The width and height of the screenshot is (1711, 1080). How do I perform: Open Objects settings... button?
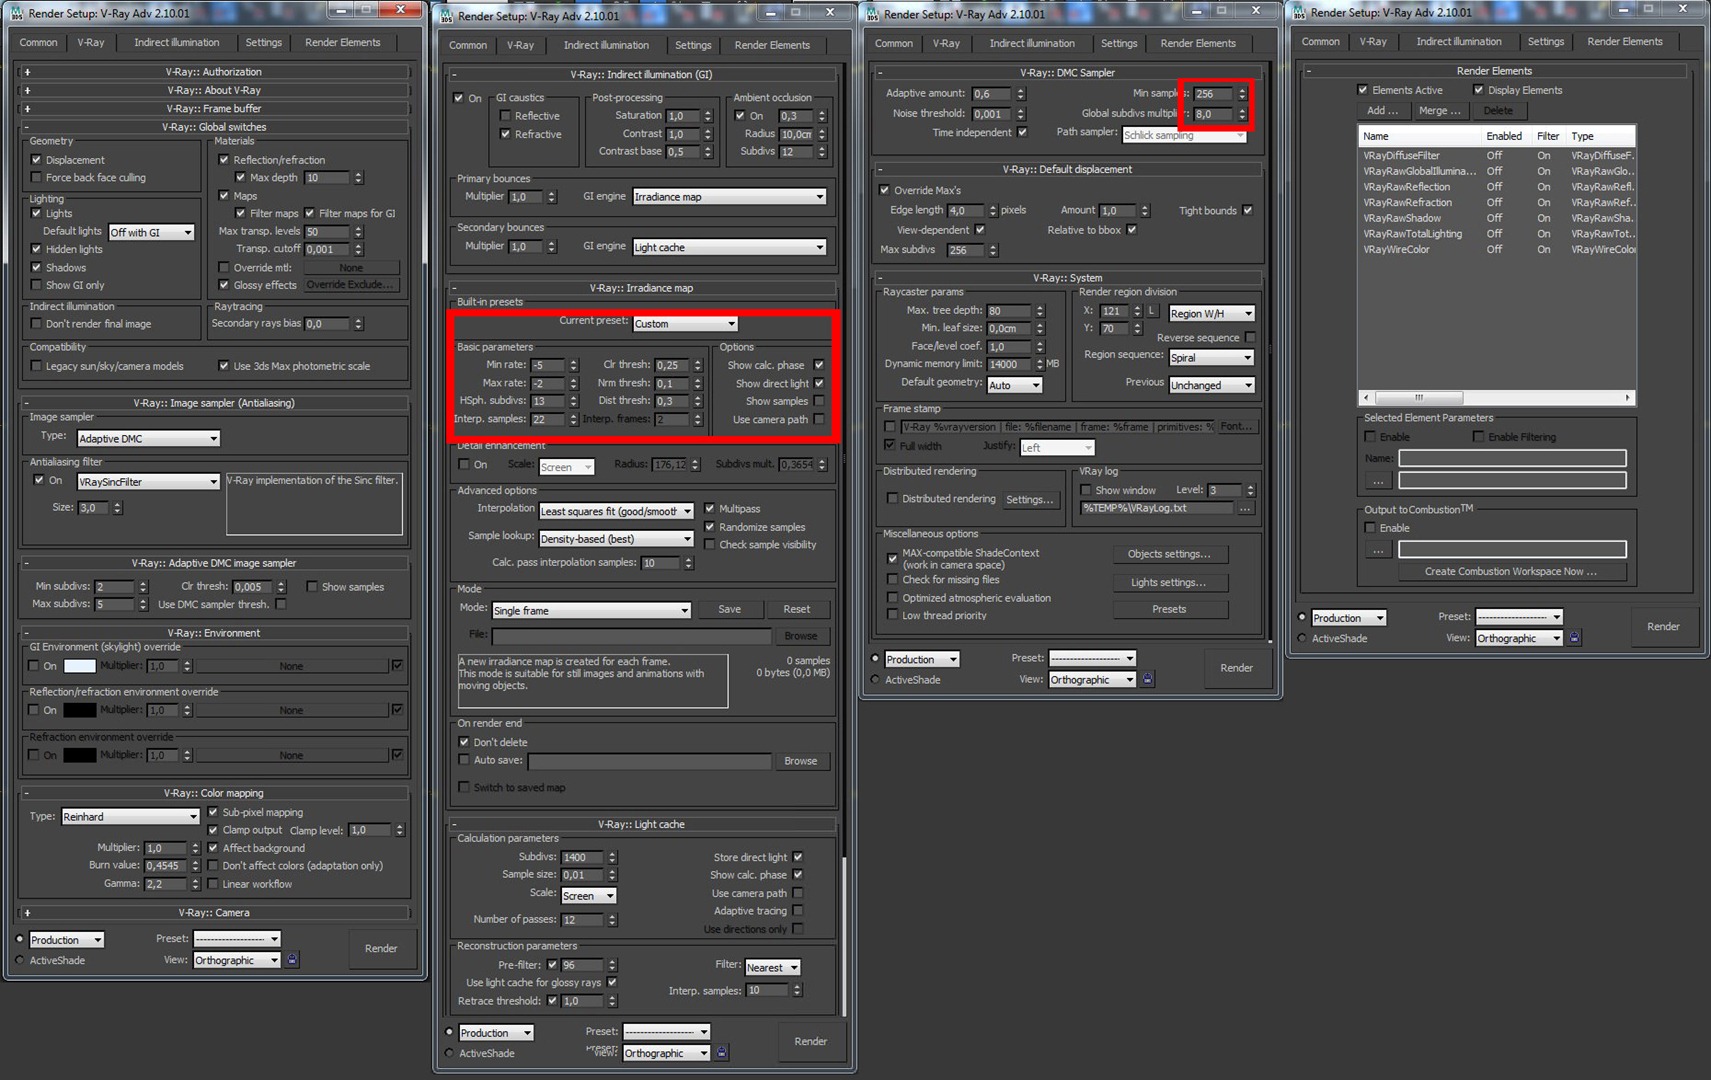click(x=1169, y=554)
